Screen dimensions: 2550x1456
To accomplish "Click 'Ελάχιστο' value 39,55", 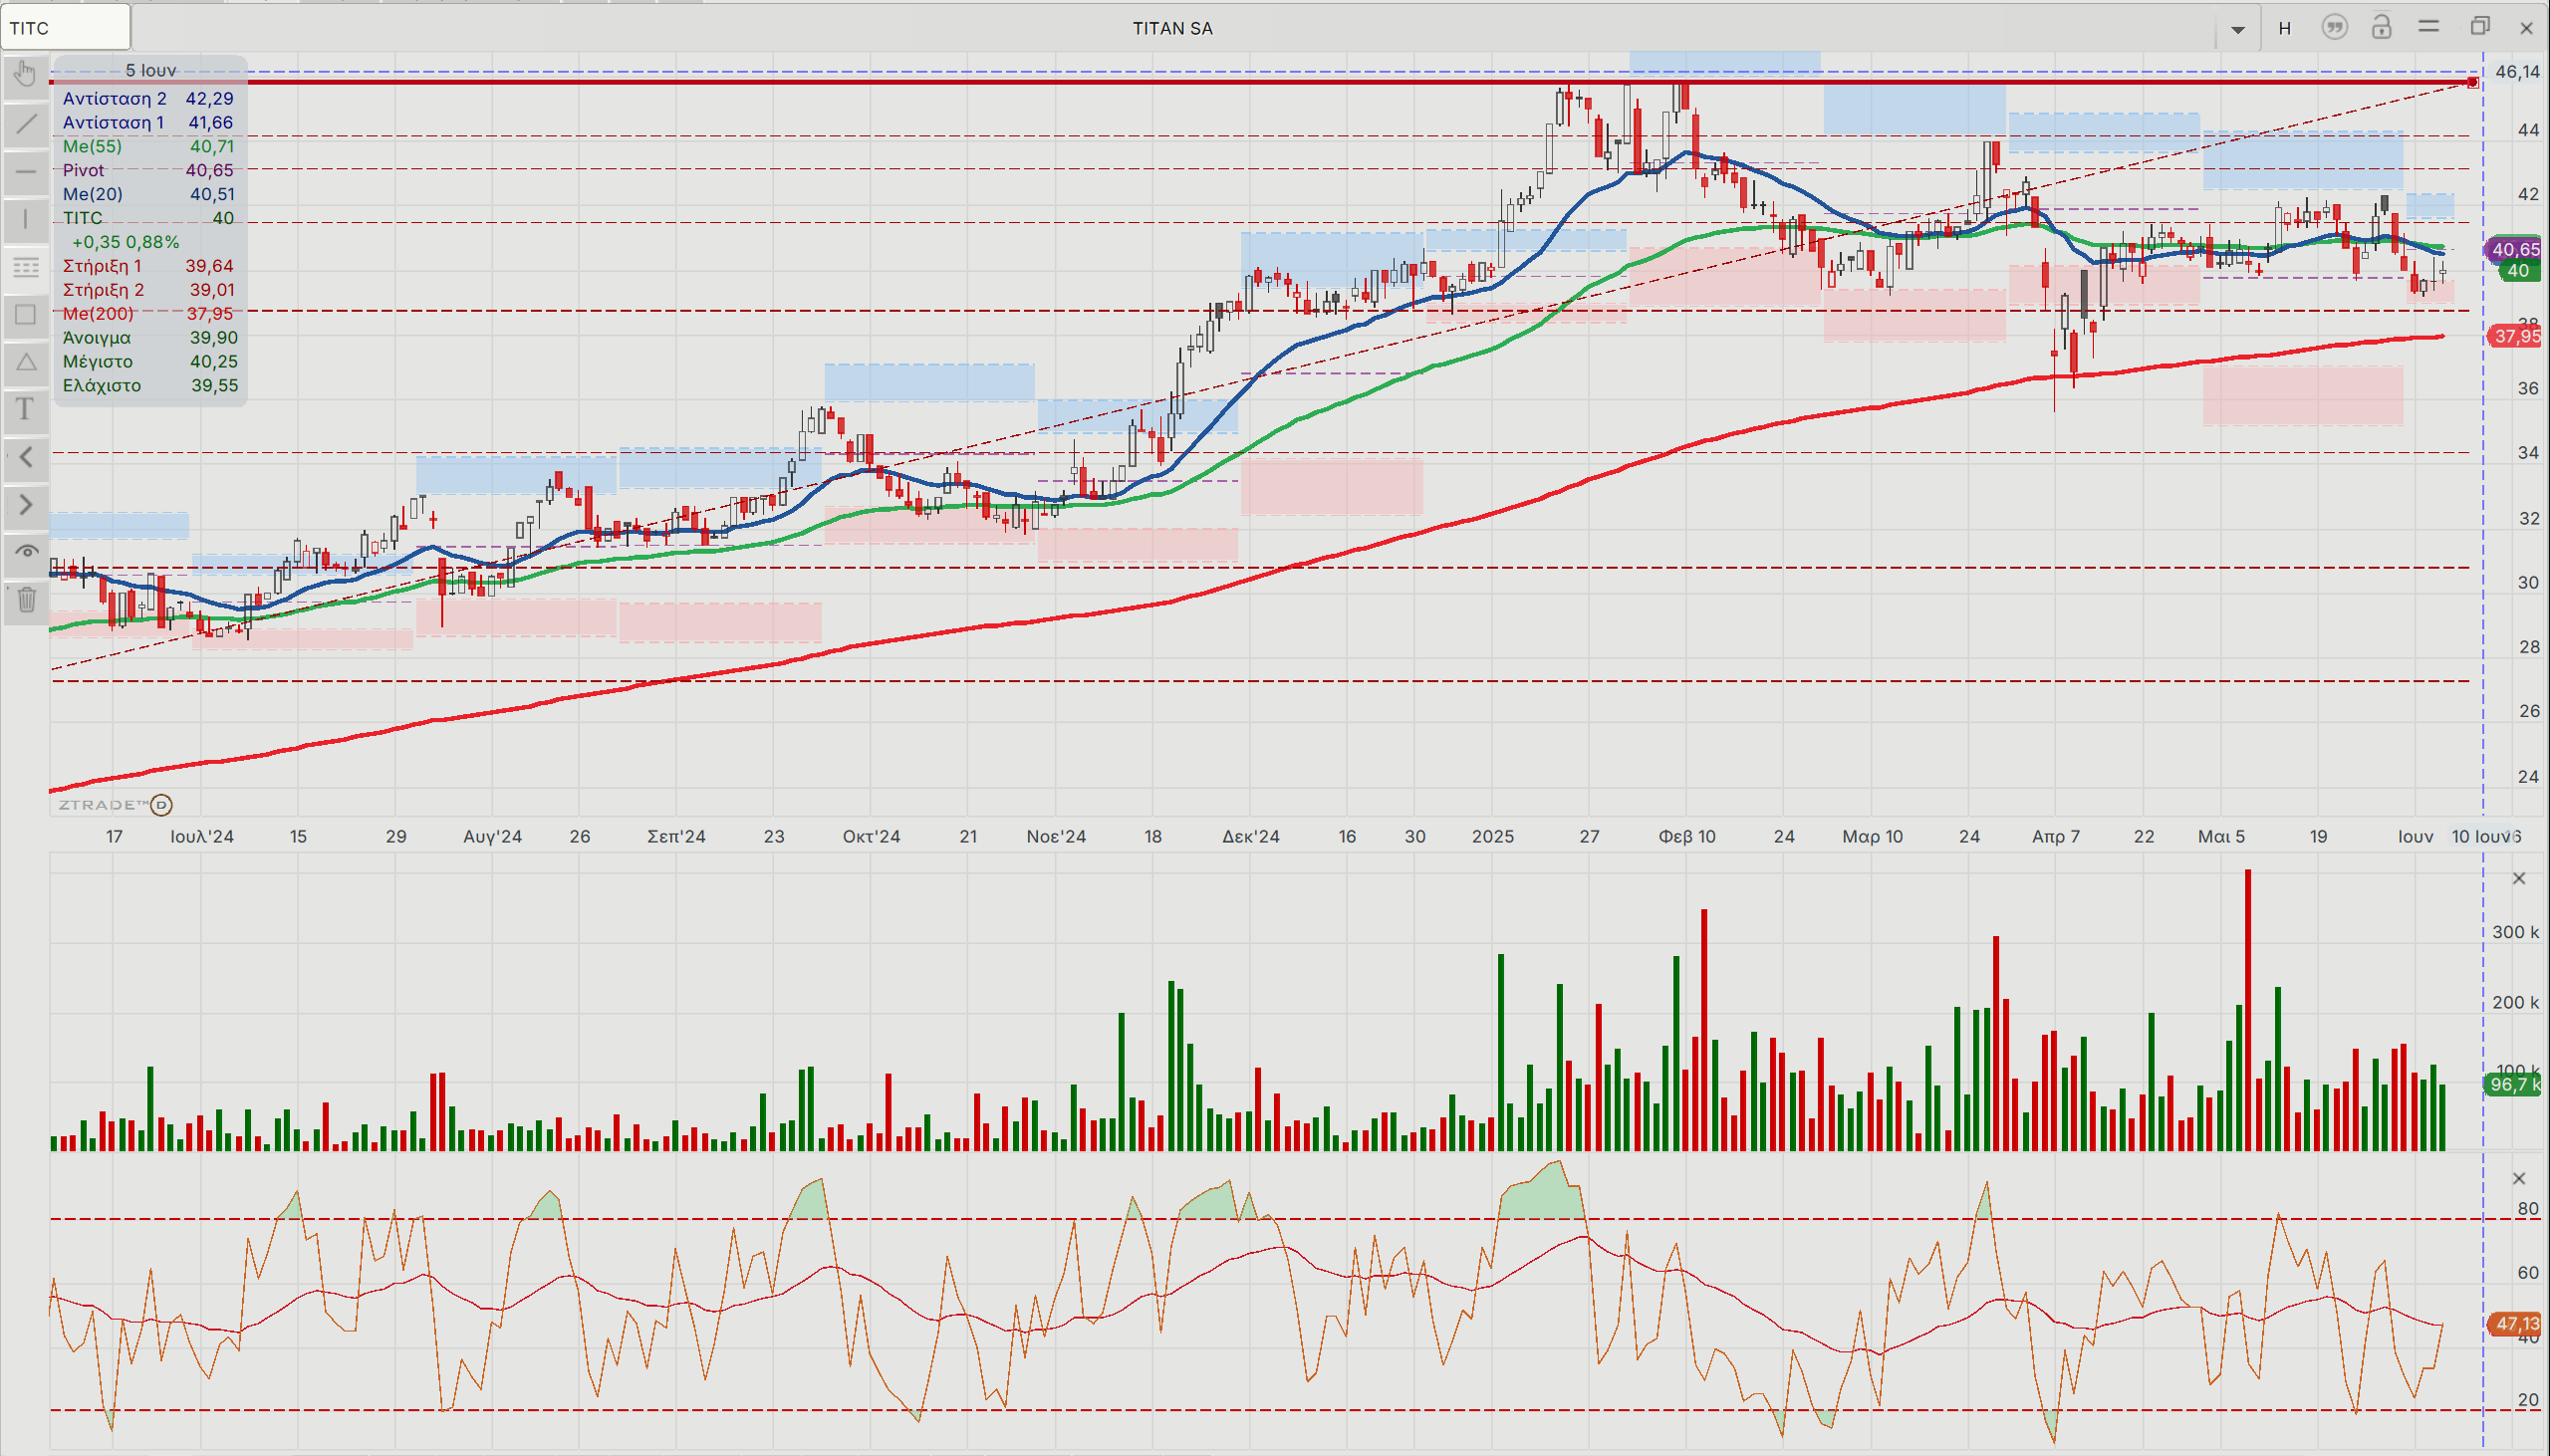I will (213, 385).
